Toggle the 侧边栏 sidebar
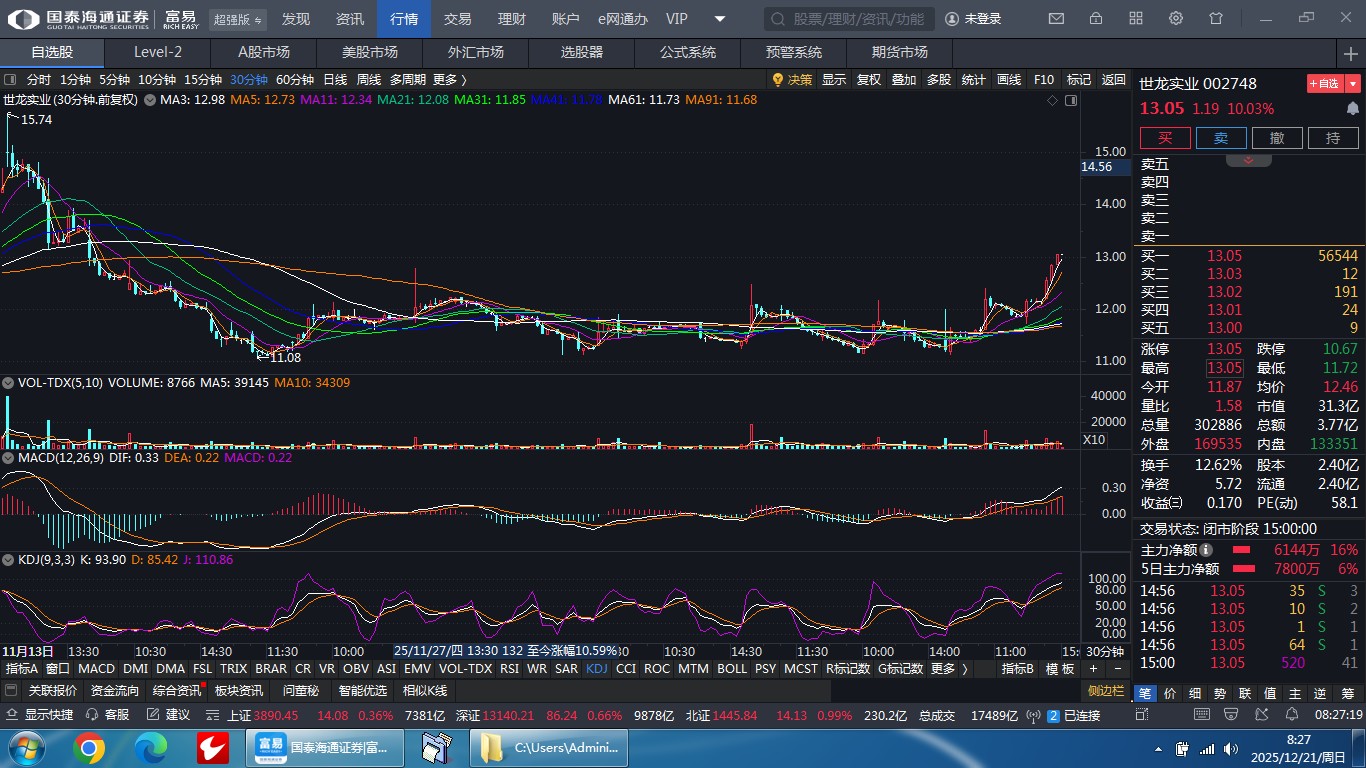Image resolution: width=1366 pixels, height=768 pixels. coord(1106,691)
